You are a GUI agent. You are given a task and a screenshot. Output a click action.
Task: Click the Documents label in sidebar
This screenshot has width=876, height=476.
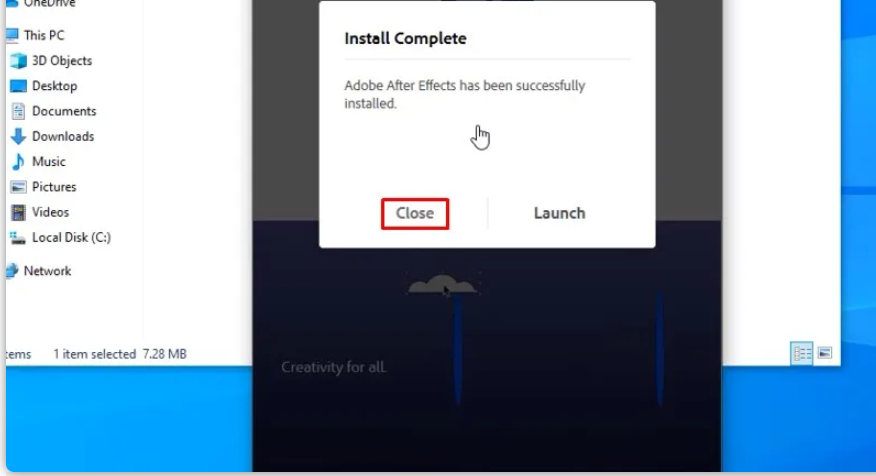tap(64, 111)
